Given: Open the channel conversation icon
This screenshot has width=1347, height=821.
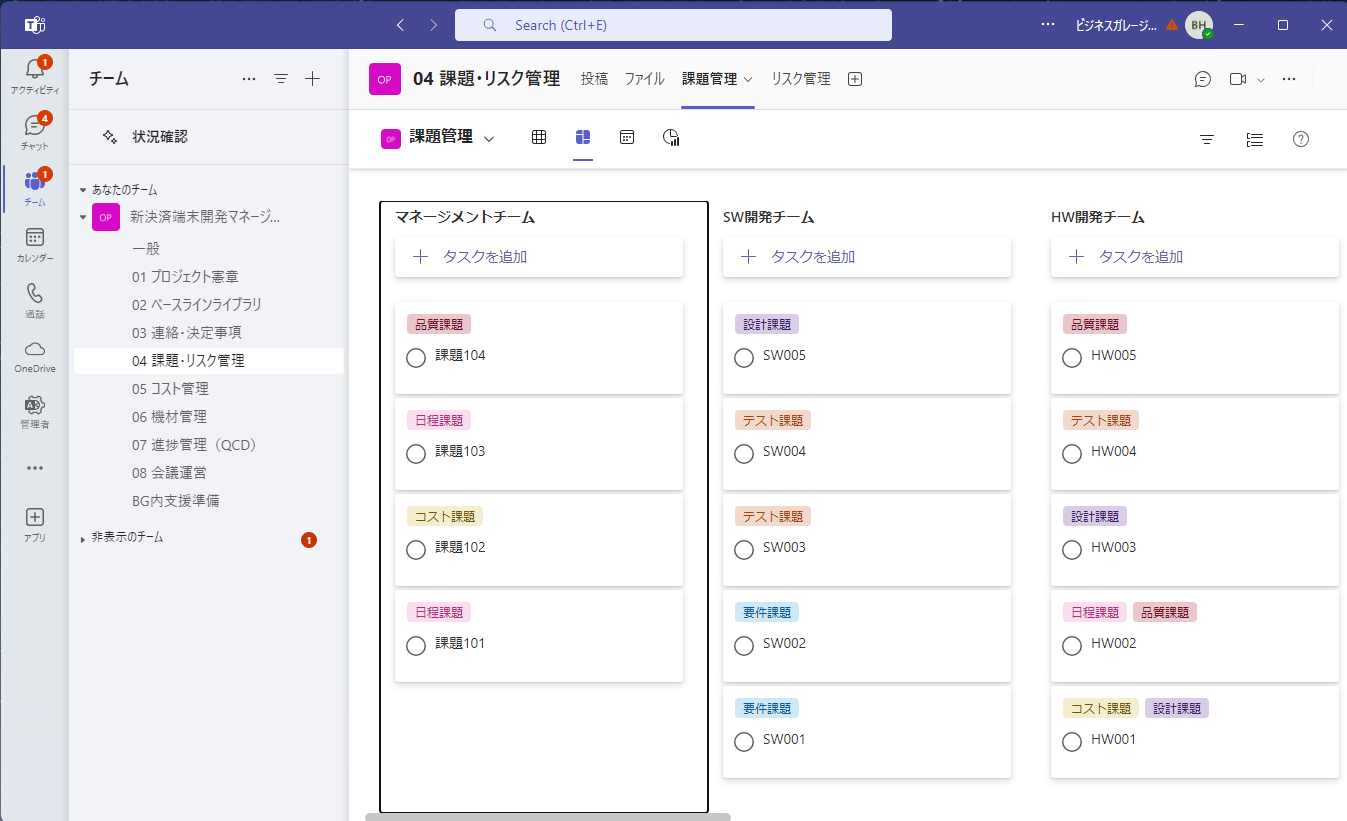Looking at the screenshot, I should point(1203,79).
